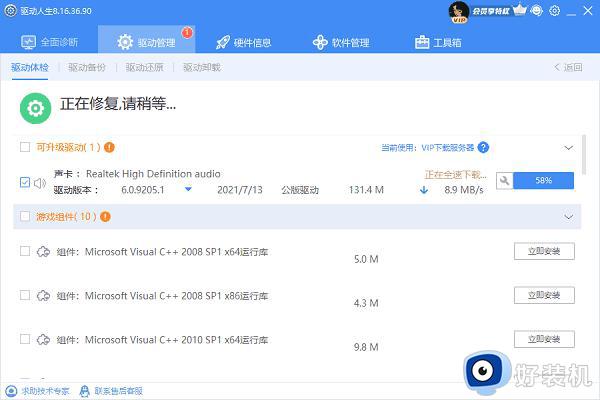Image resolution: width=600 pixels, height=400 pixels.
Task: Open the smiley feedback icon
Action: 537,11
